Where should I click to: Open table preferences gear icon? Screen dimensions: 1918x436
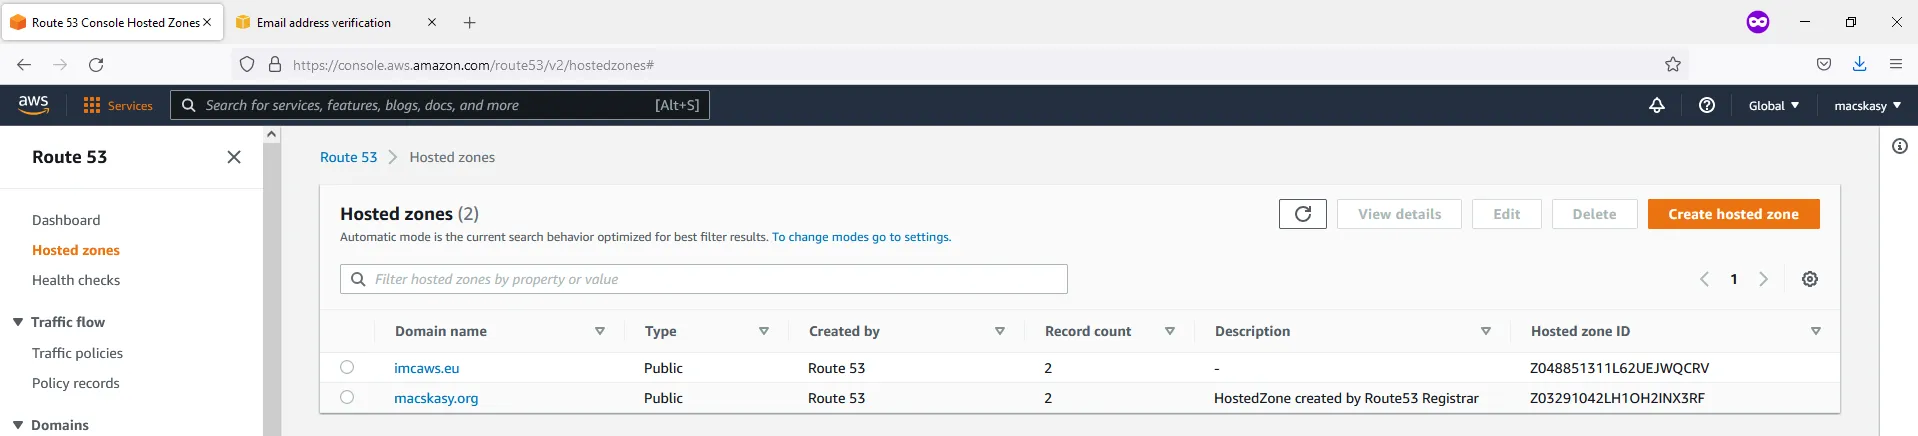(x=1810, y=279)
